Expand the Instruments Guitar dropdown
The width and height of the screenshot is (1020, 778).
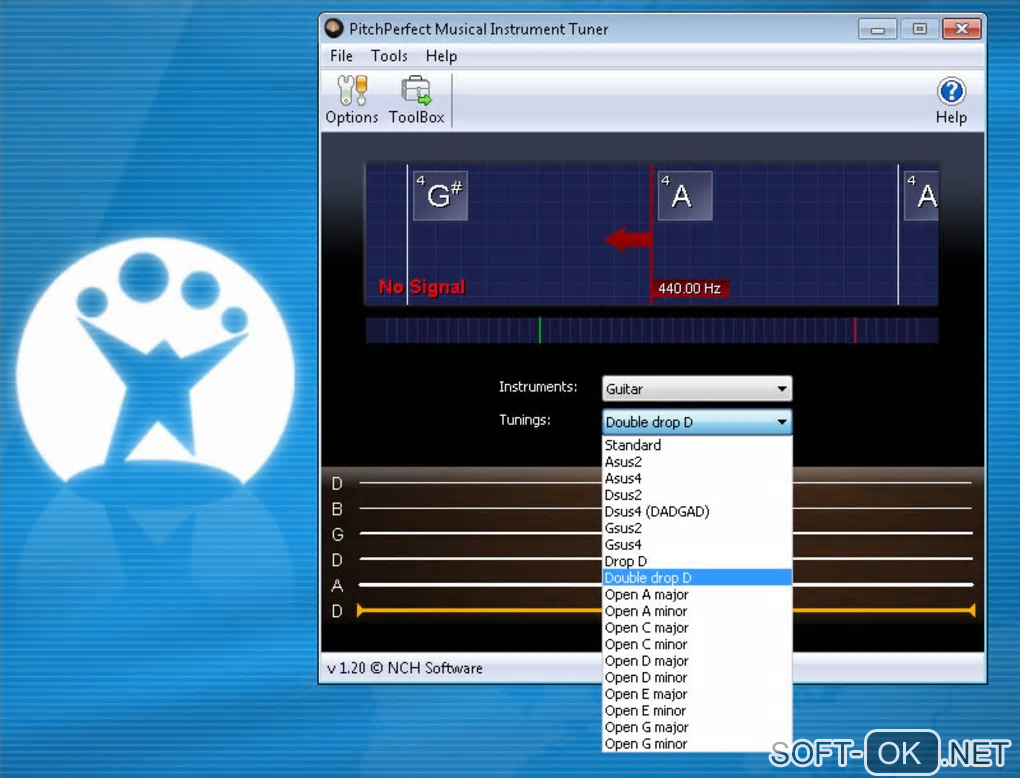tap(697, 388)
